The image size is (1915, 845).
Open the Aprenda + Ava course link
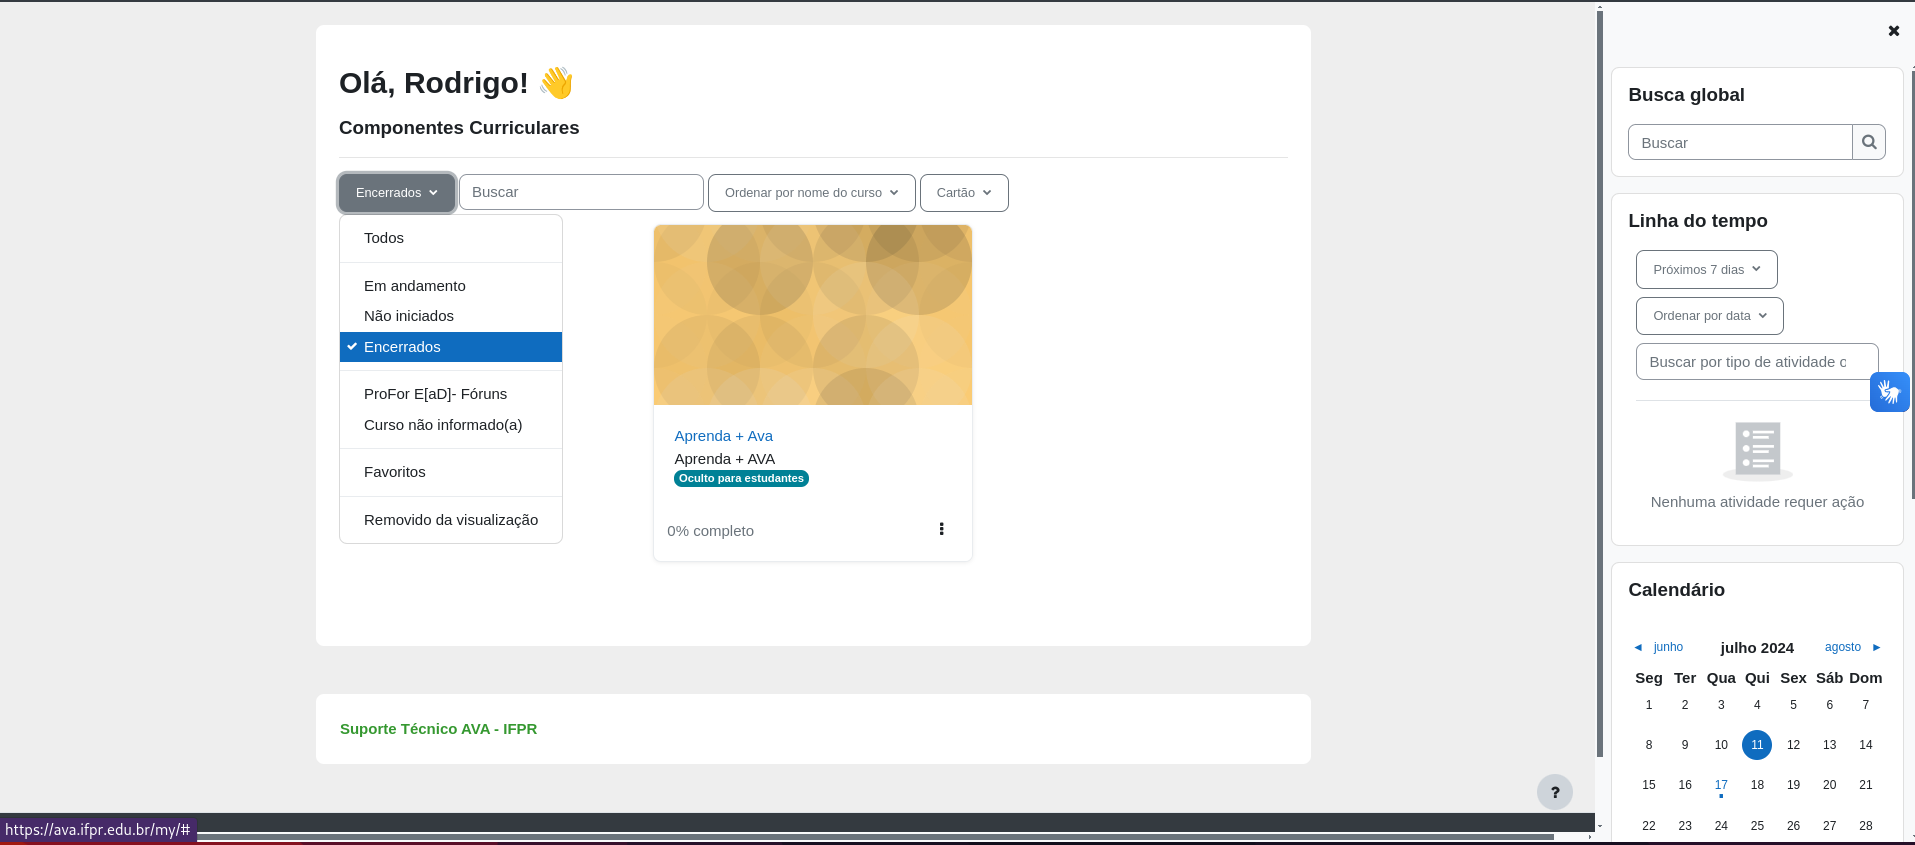[x=723, y=436]
